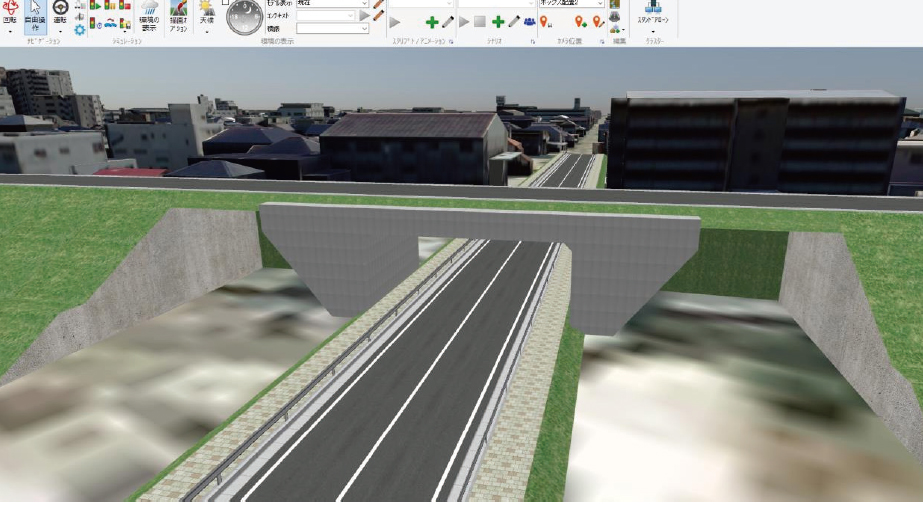Screen dimensions: 923x515
Task: Activate the Free Operation (自由操作) cursor tool
Action: tap(35, 16)
